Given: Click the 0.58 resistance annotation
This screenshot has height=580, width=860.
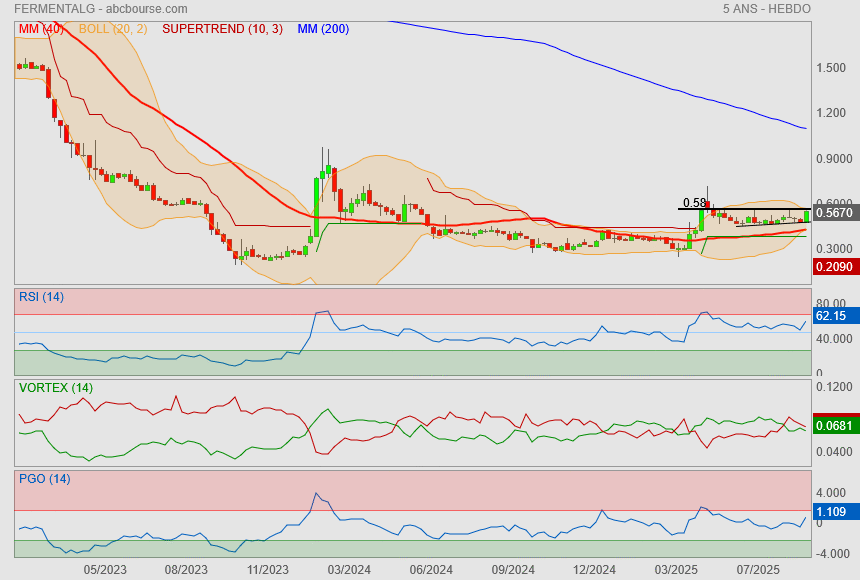Looking at the screenshot, I should click(x=694, y=203).
